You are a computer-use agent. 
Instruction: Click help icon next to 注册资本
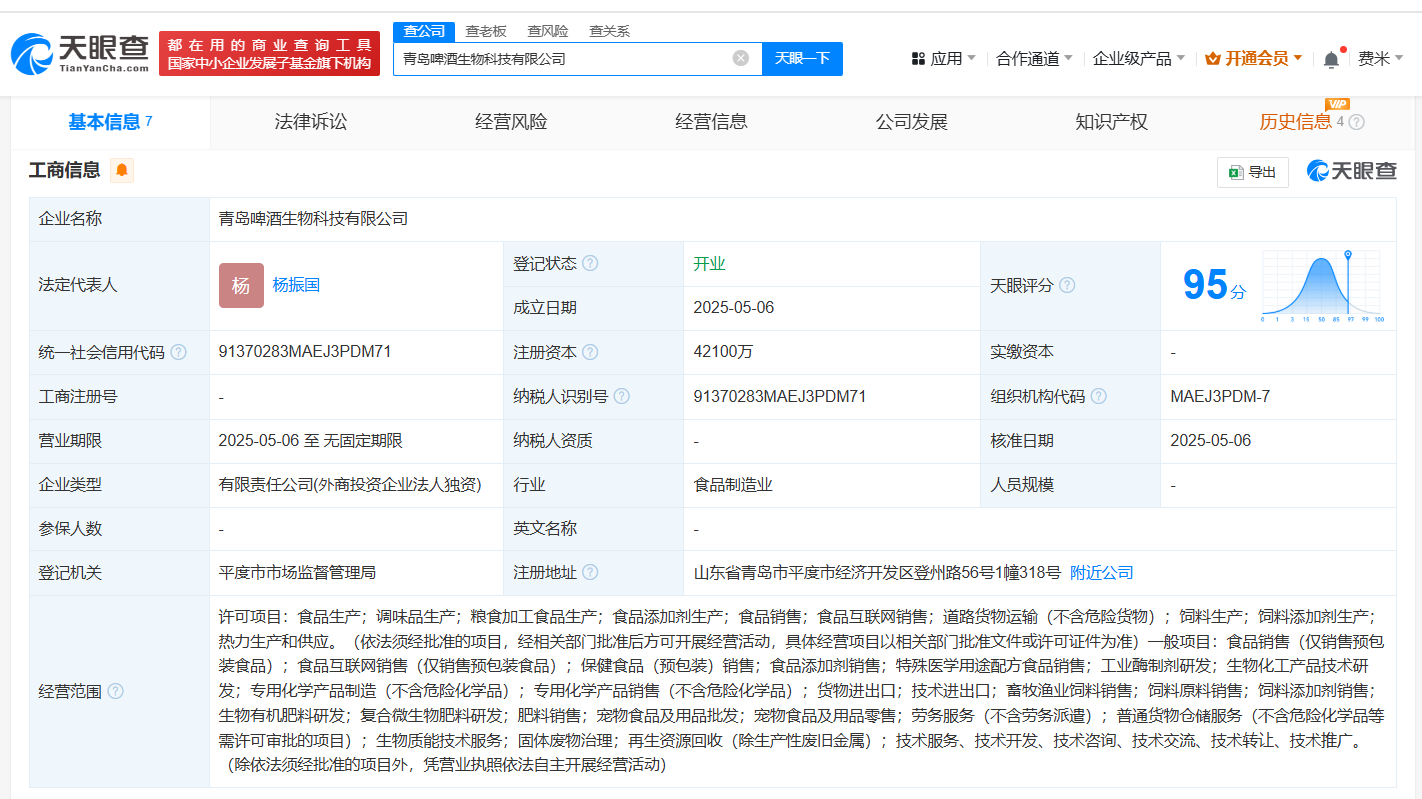590,353
